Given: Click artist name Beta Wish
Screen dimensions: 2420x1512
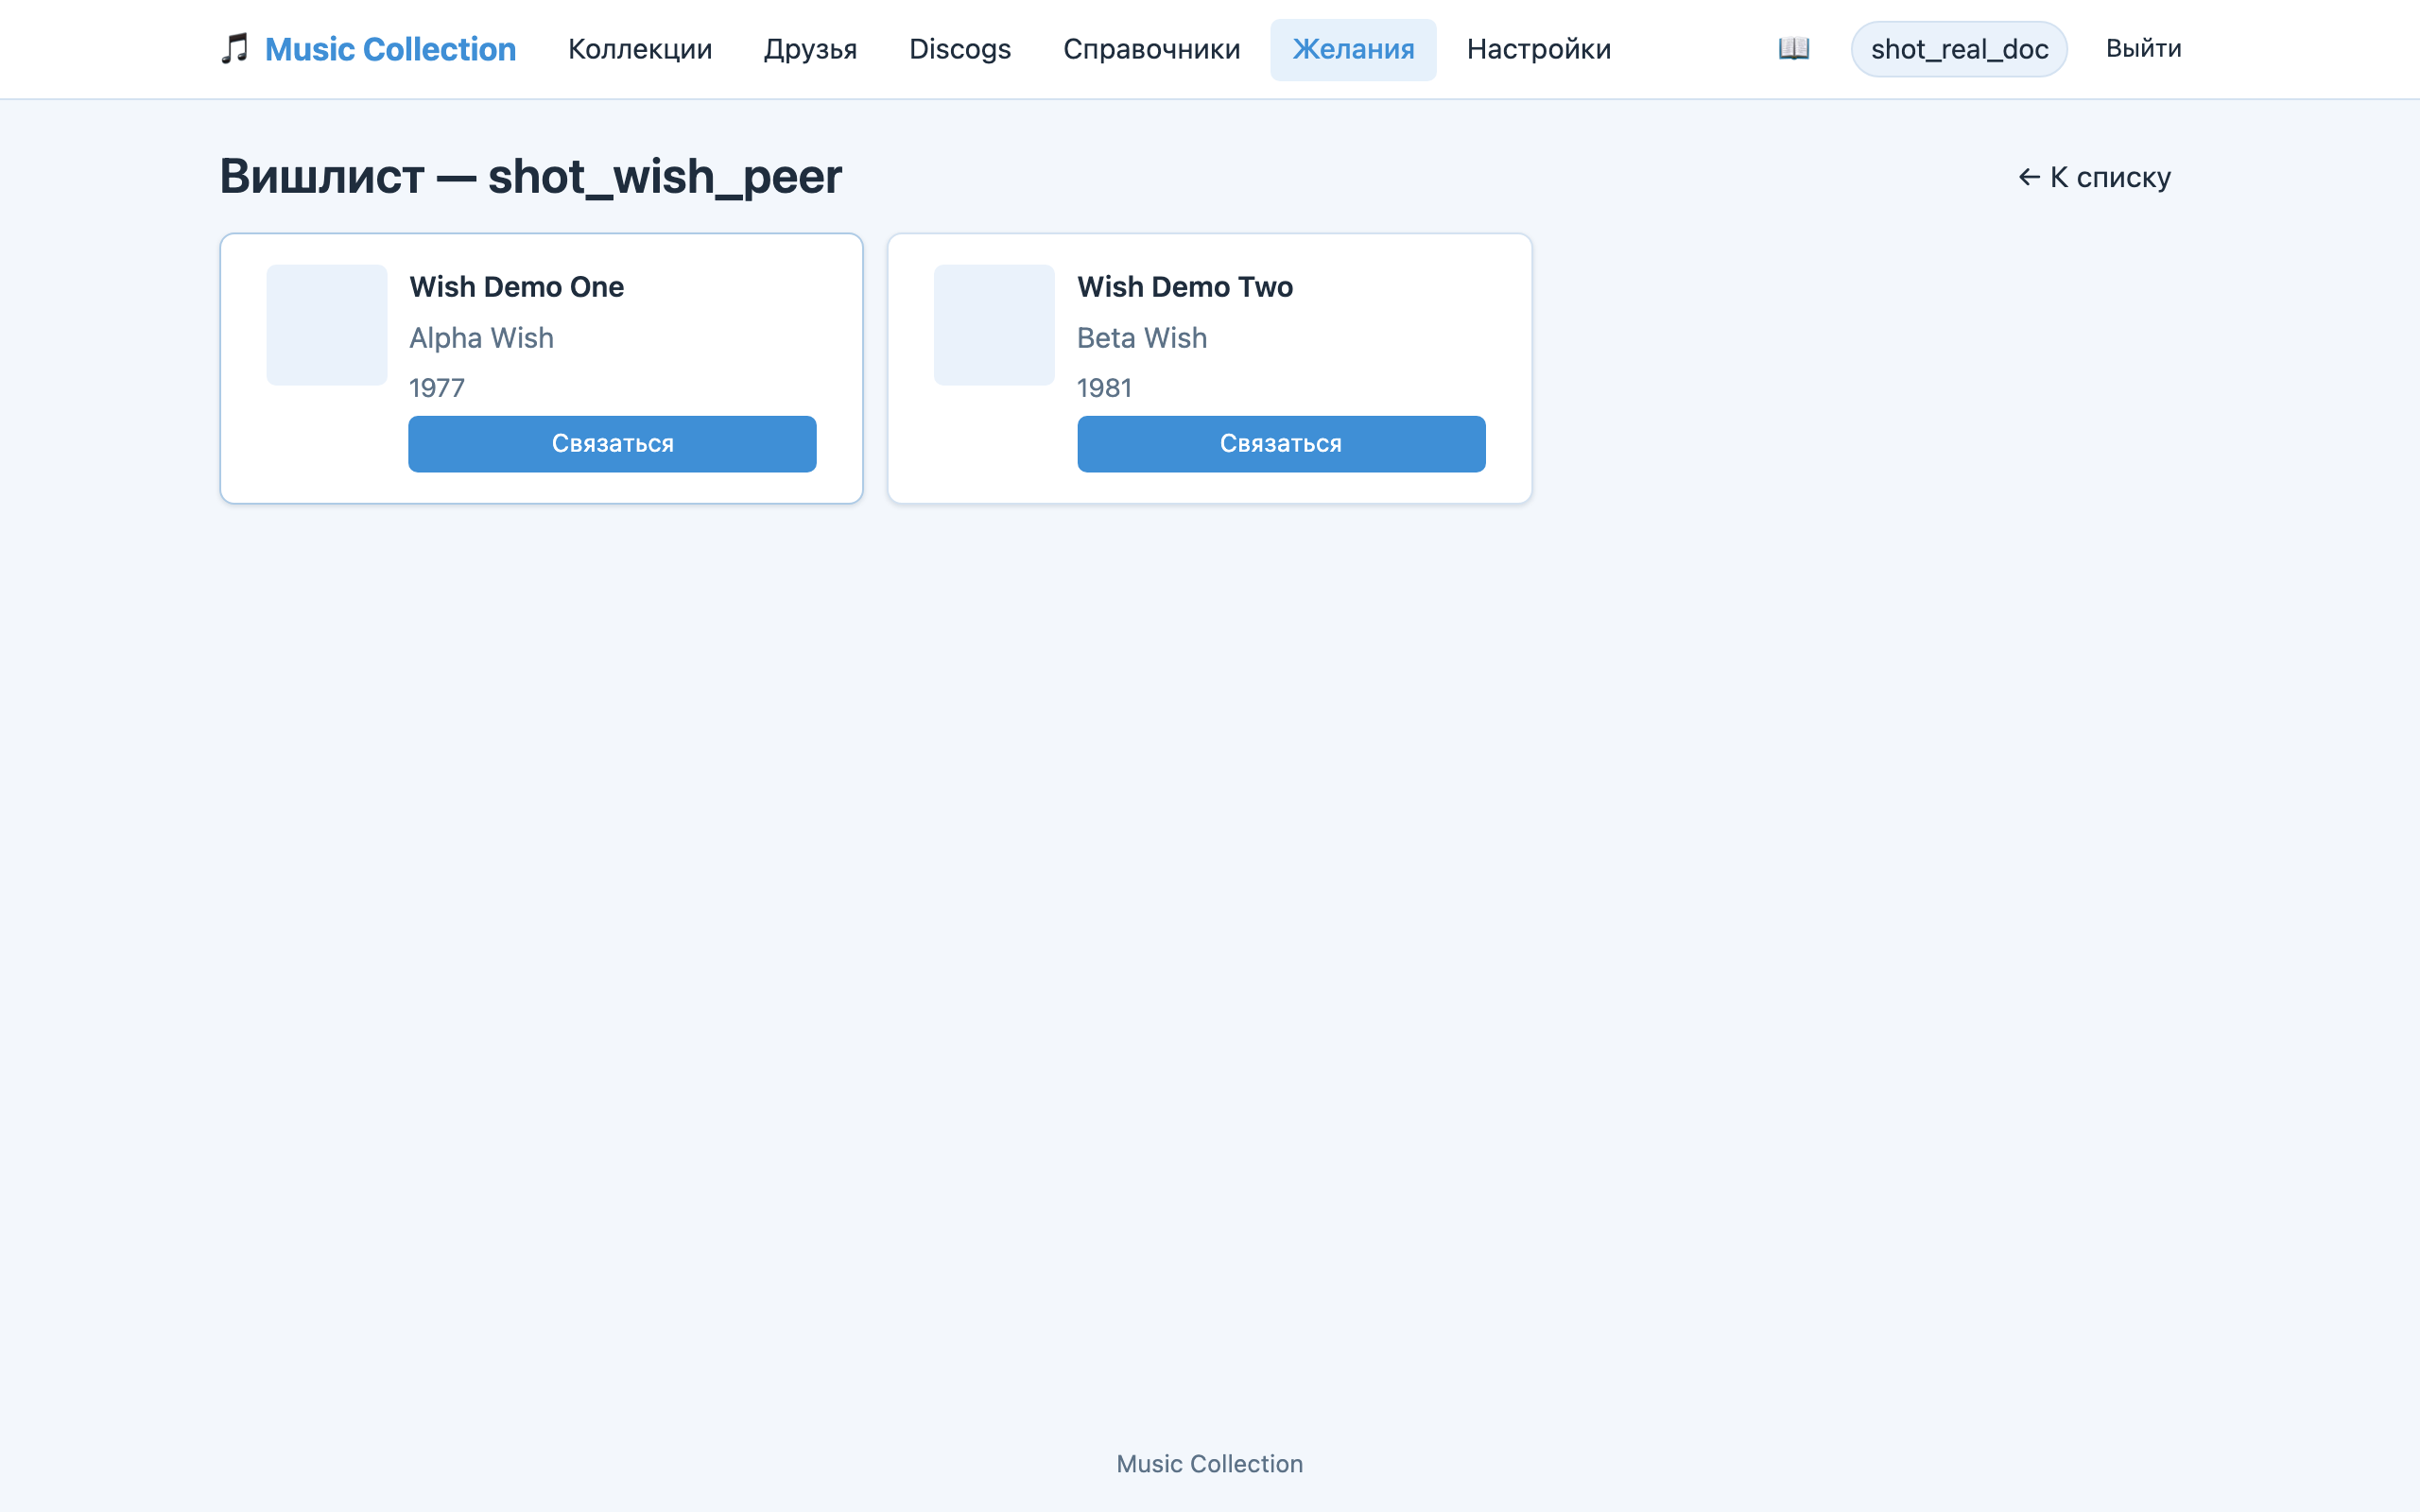Looking at the screenshot, I should [1141, 338].
